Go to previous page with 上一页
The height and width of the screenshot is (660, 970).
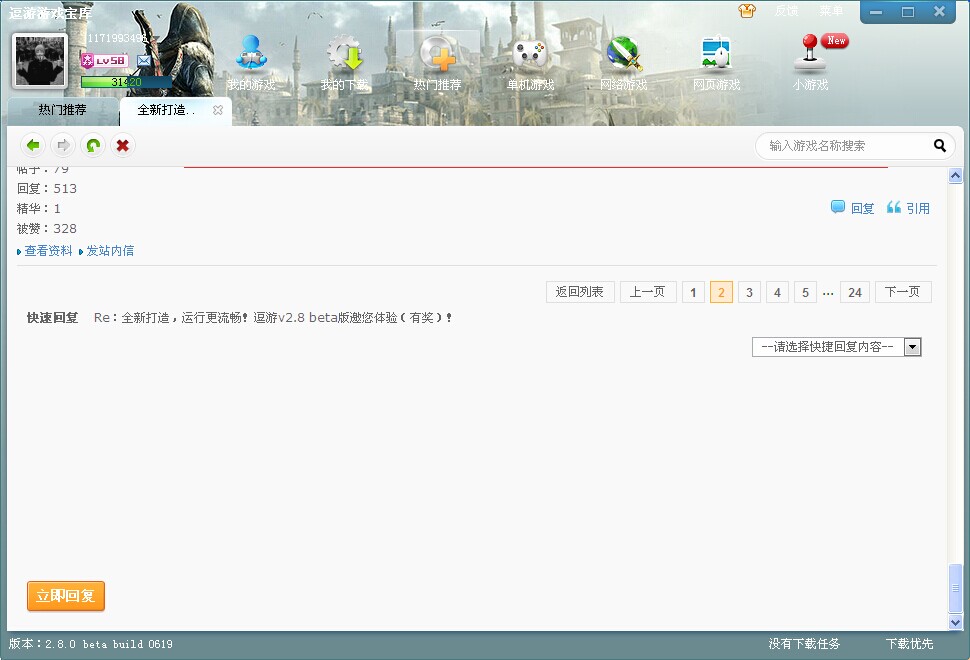(648, 292)
